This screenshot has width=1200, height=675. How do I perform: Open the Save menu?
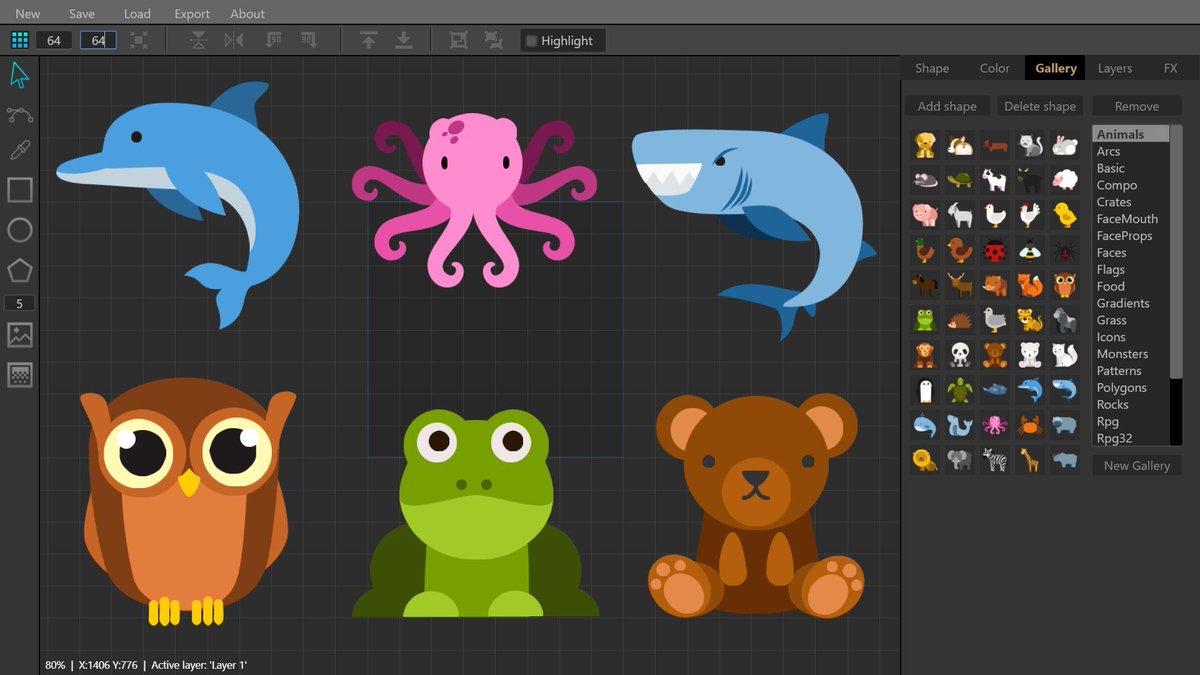[x=82, y=14]
